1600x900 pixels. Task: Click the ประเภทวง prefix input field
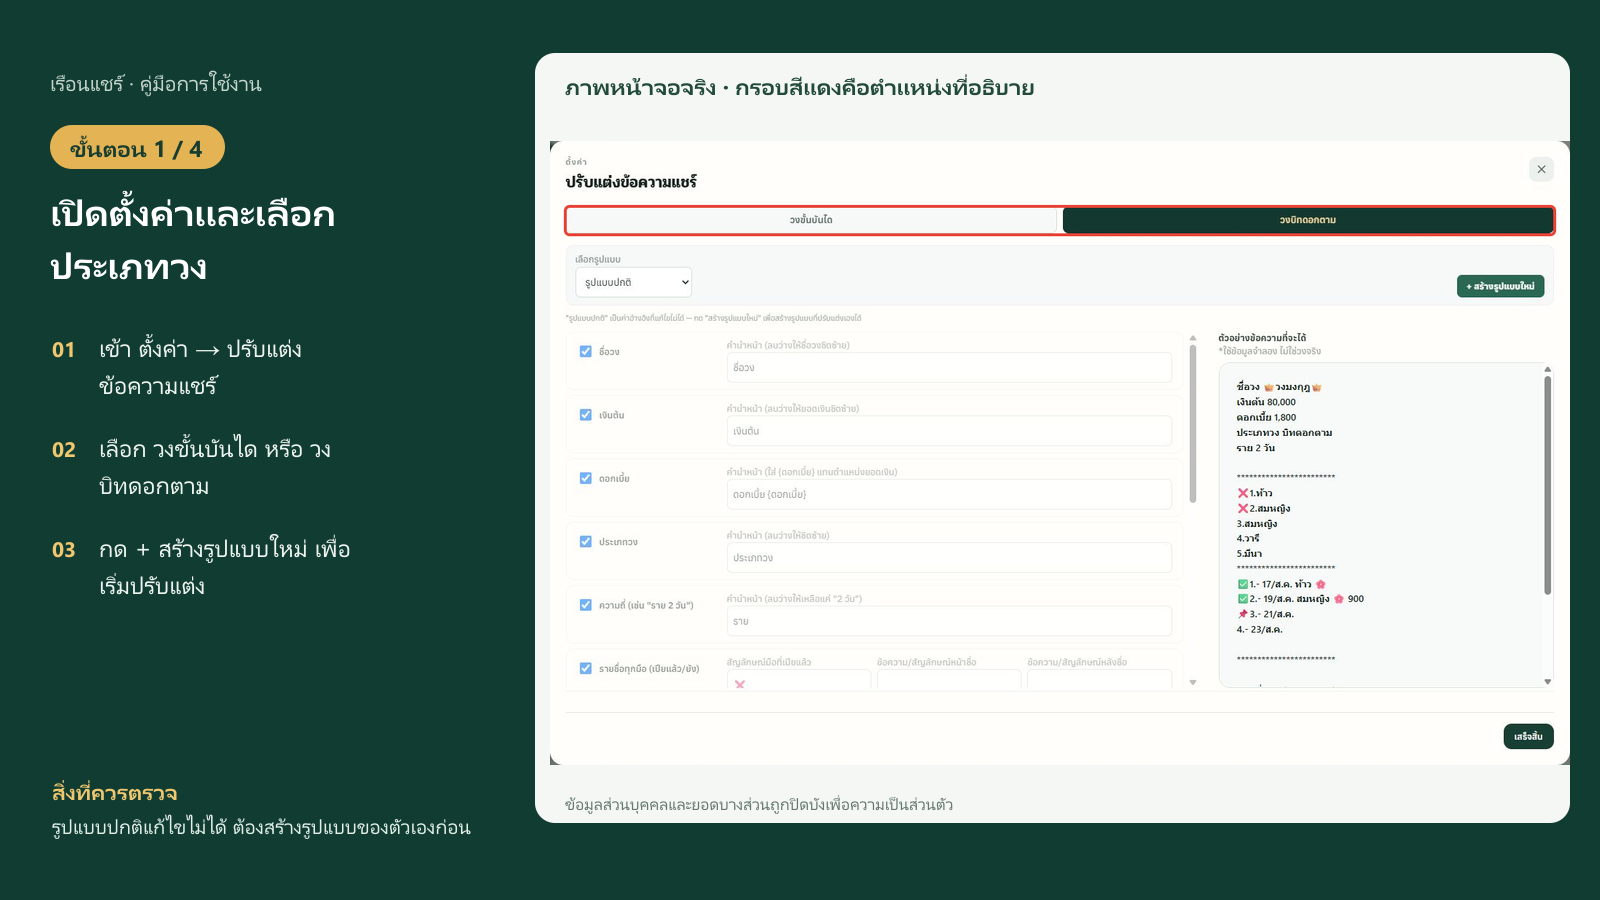point(949,557)
